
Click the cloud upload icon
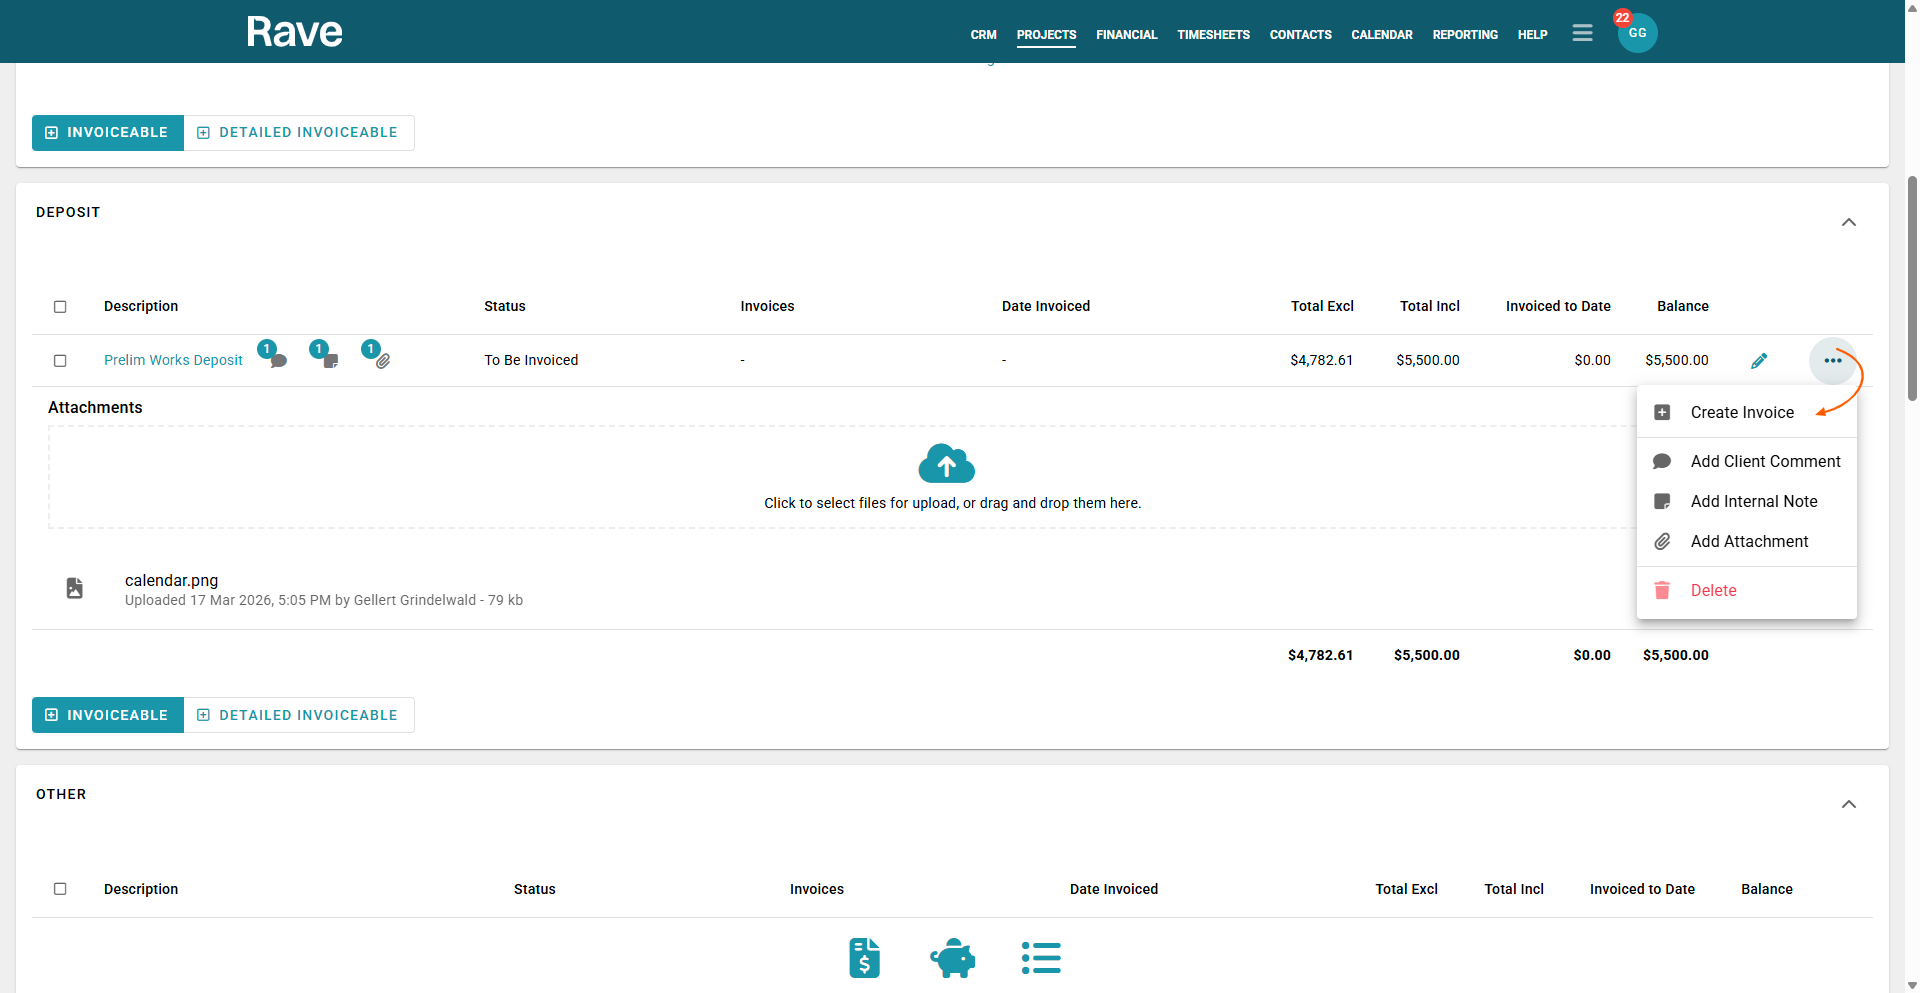(946, 464)
